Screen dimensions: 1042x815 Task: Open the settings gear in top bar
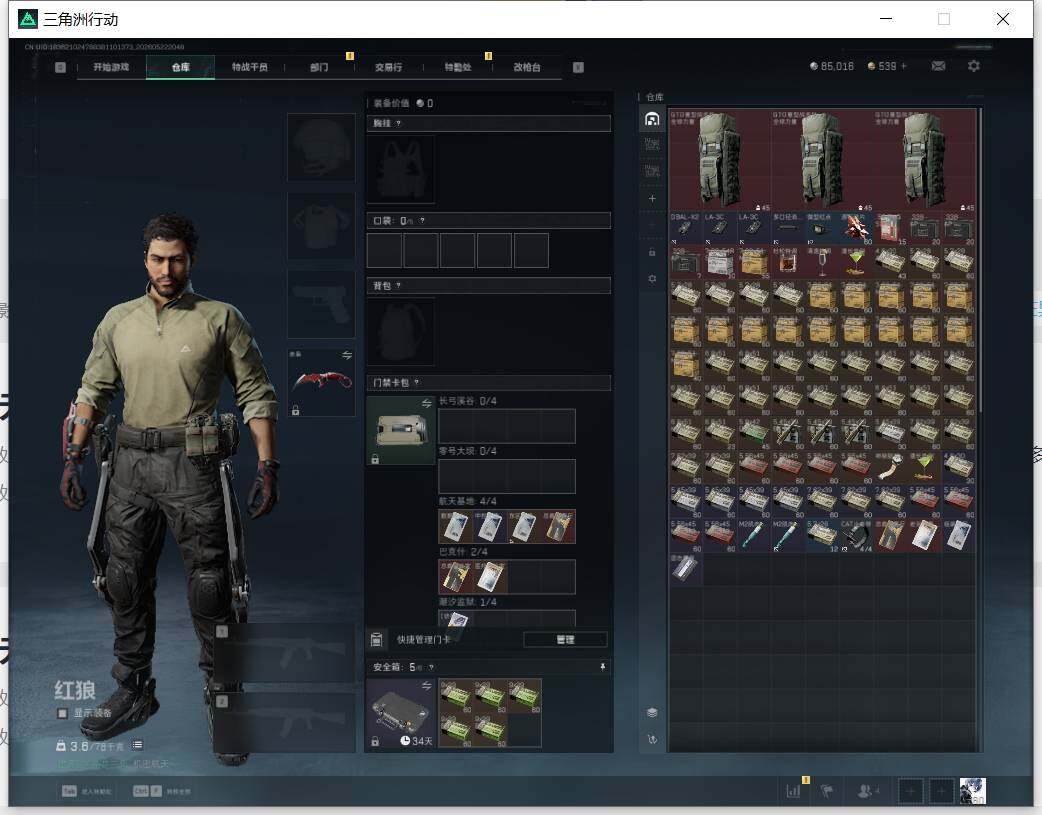tap(974, 66)
